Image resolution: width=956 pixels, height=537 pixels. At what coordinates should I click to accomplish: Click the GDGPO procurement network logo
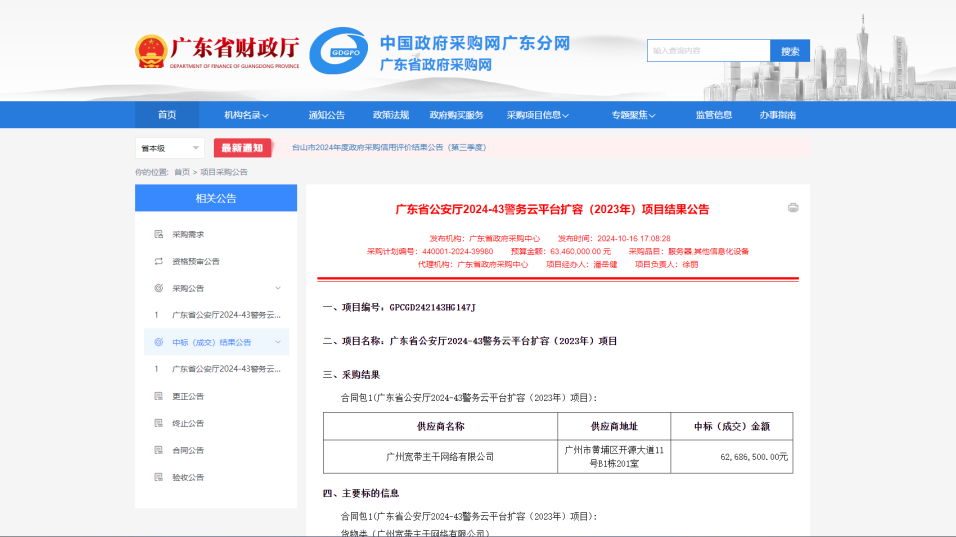click(338, 51)
